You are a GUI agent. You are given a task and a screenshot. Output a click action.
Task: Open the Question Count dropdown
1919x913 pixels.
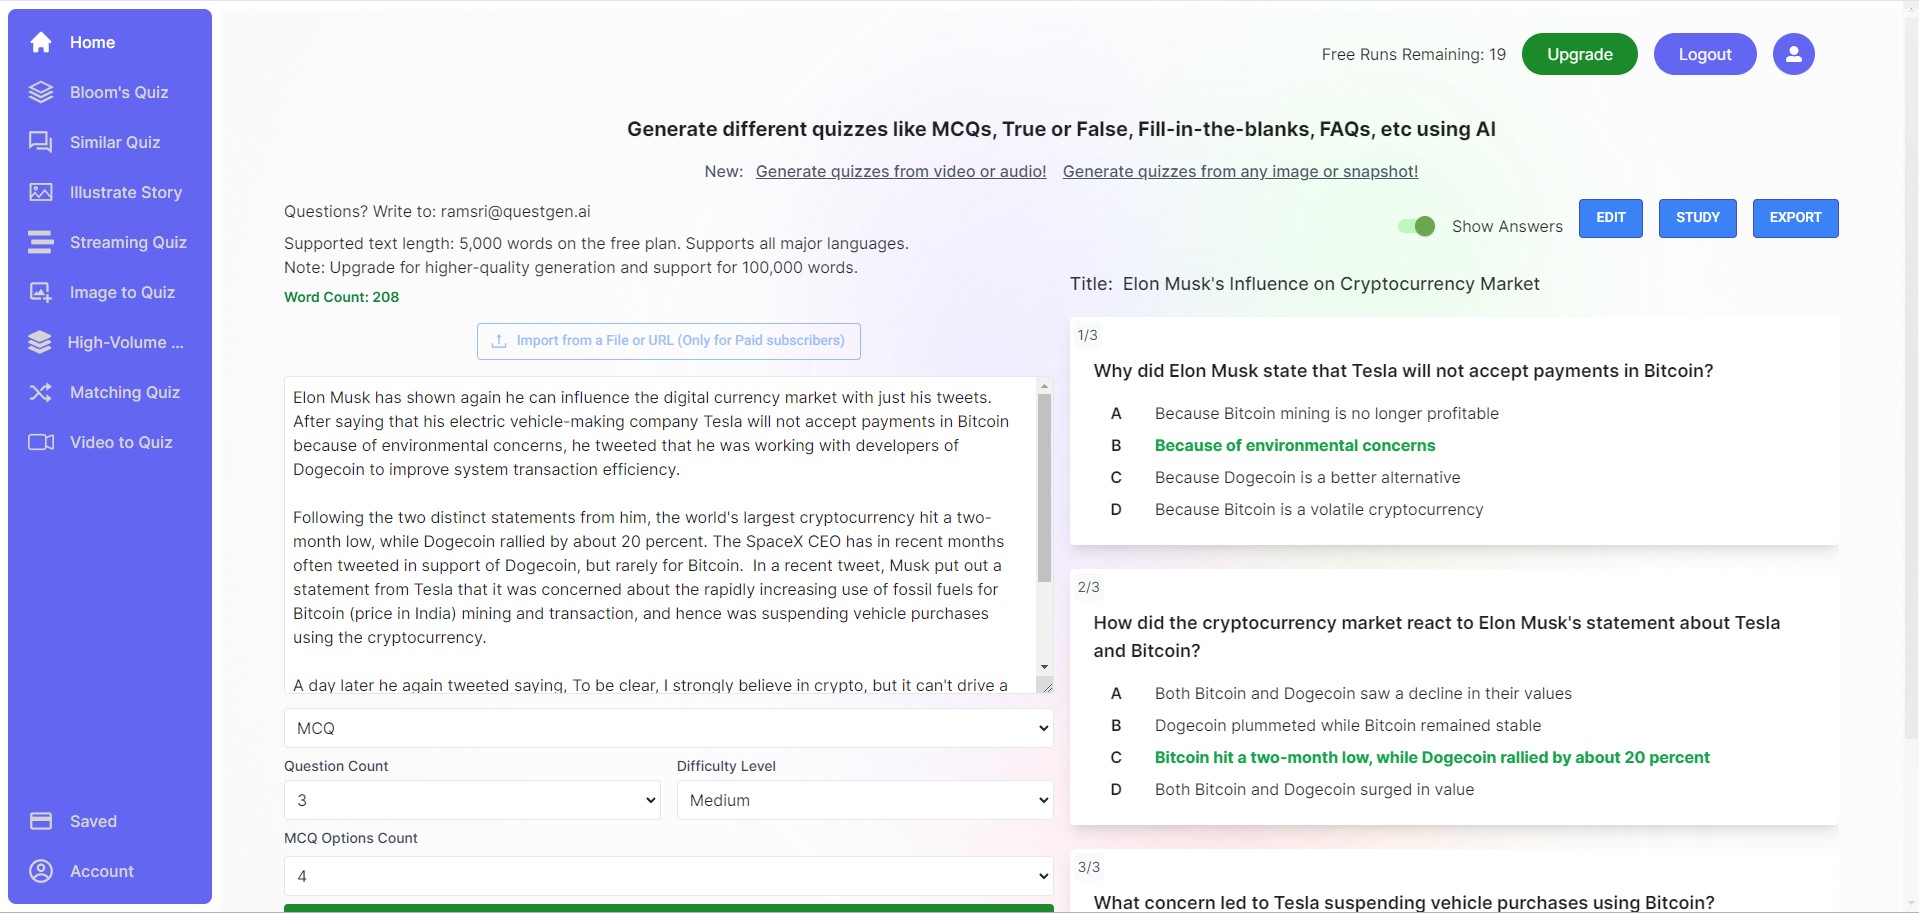[472, 800]
